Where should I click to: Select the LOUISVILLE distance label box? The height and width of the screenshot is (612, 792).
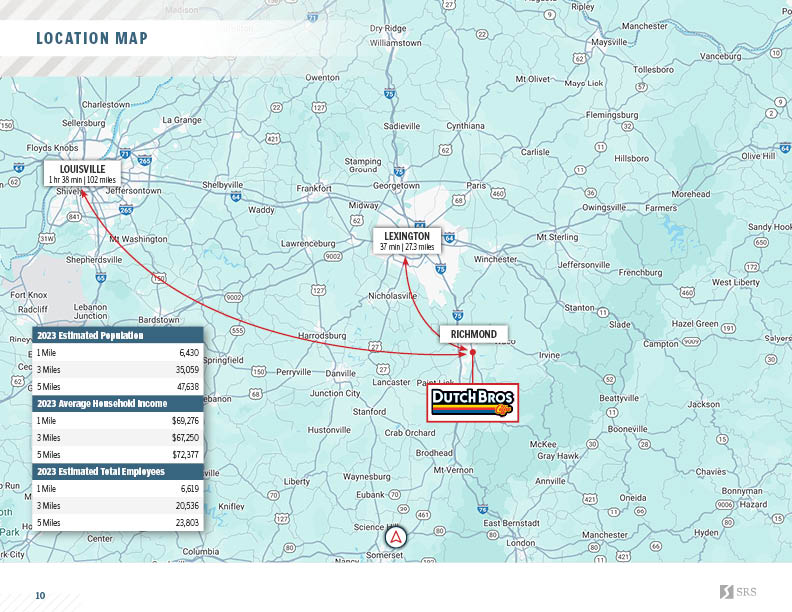pos(82,173)
